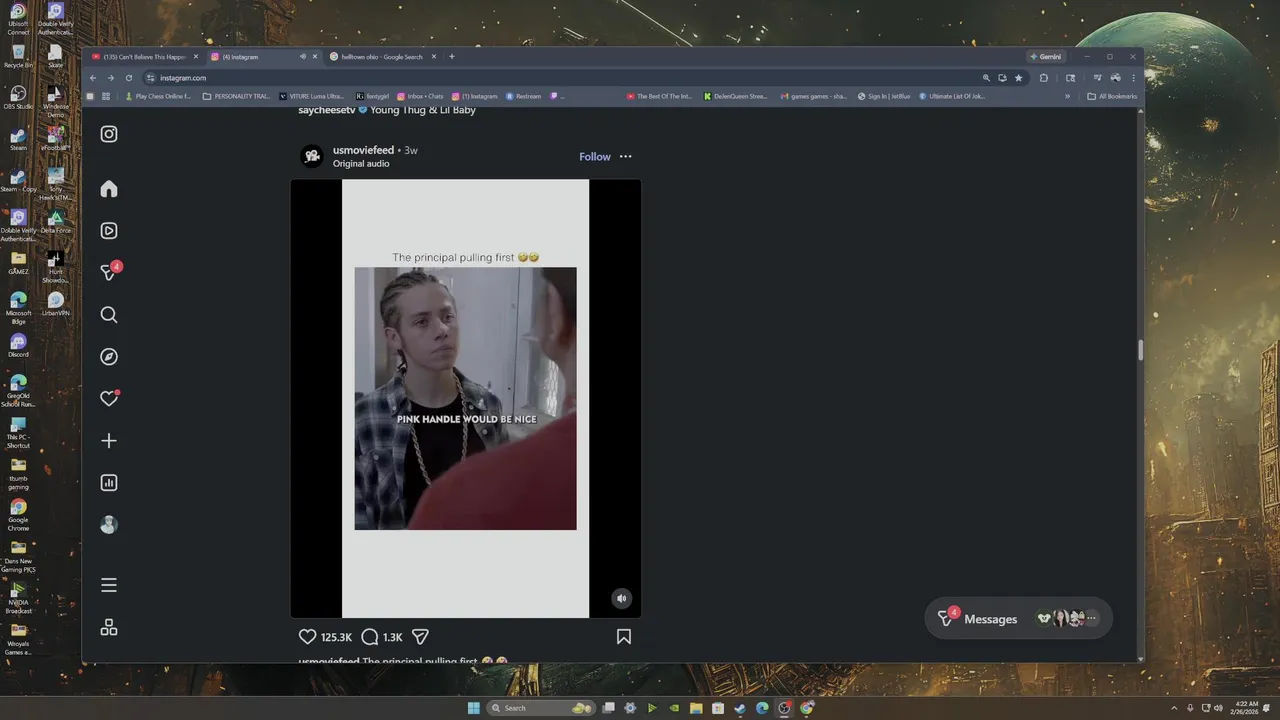Screen dimensions: 1280x720
Task: Open the More hamburger menu in sidebar
Action: (109, 585)
